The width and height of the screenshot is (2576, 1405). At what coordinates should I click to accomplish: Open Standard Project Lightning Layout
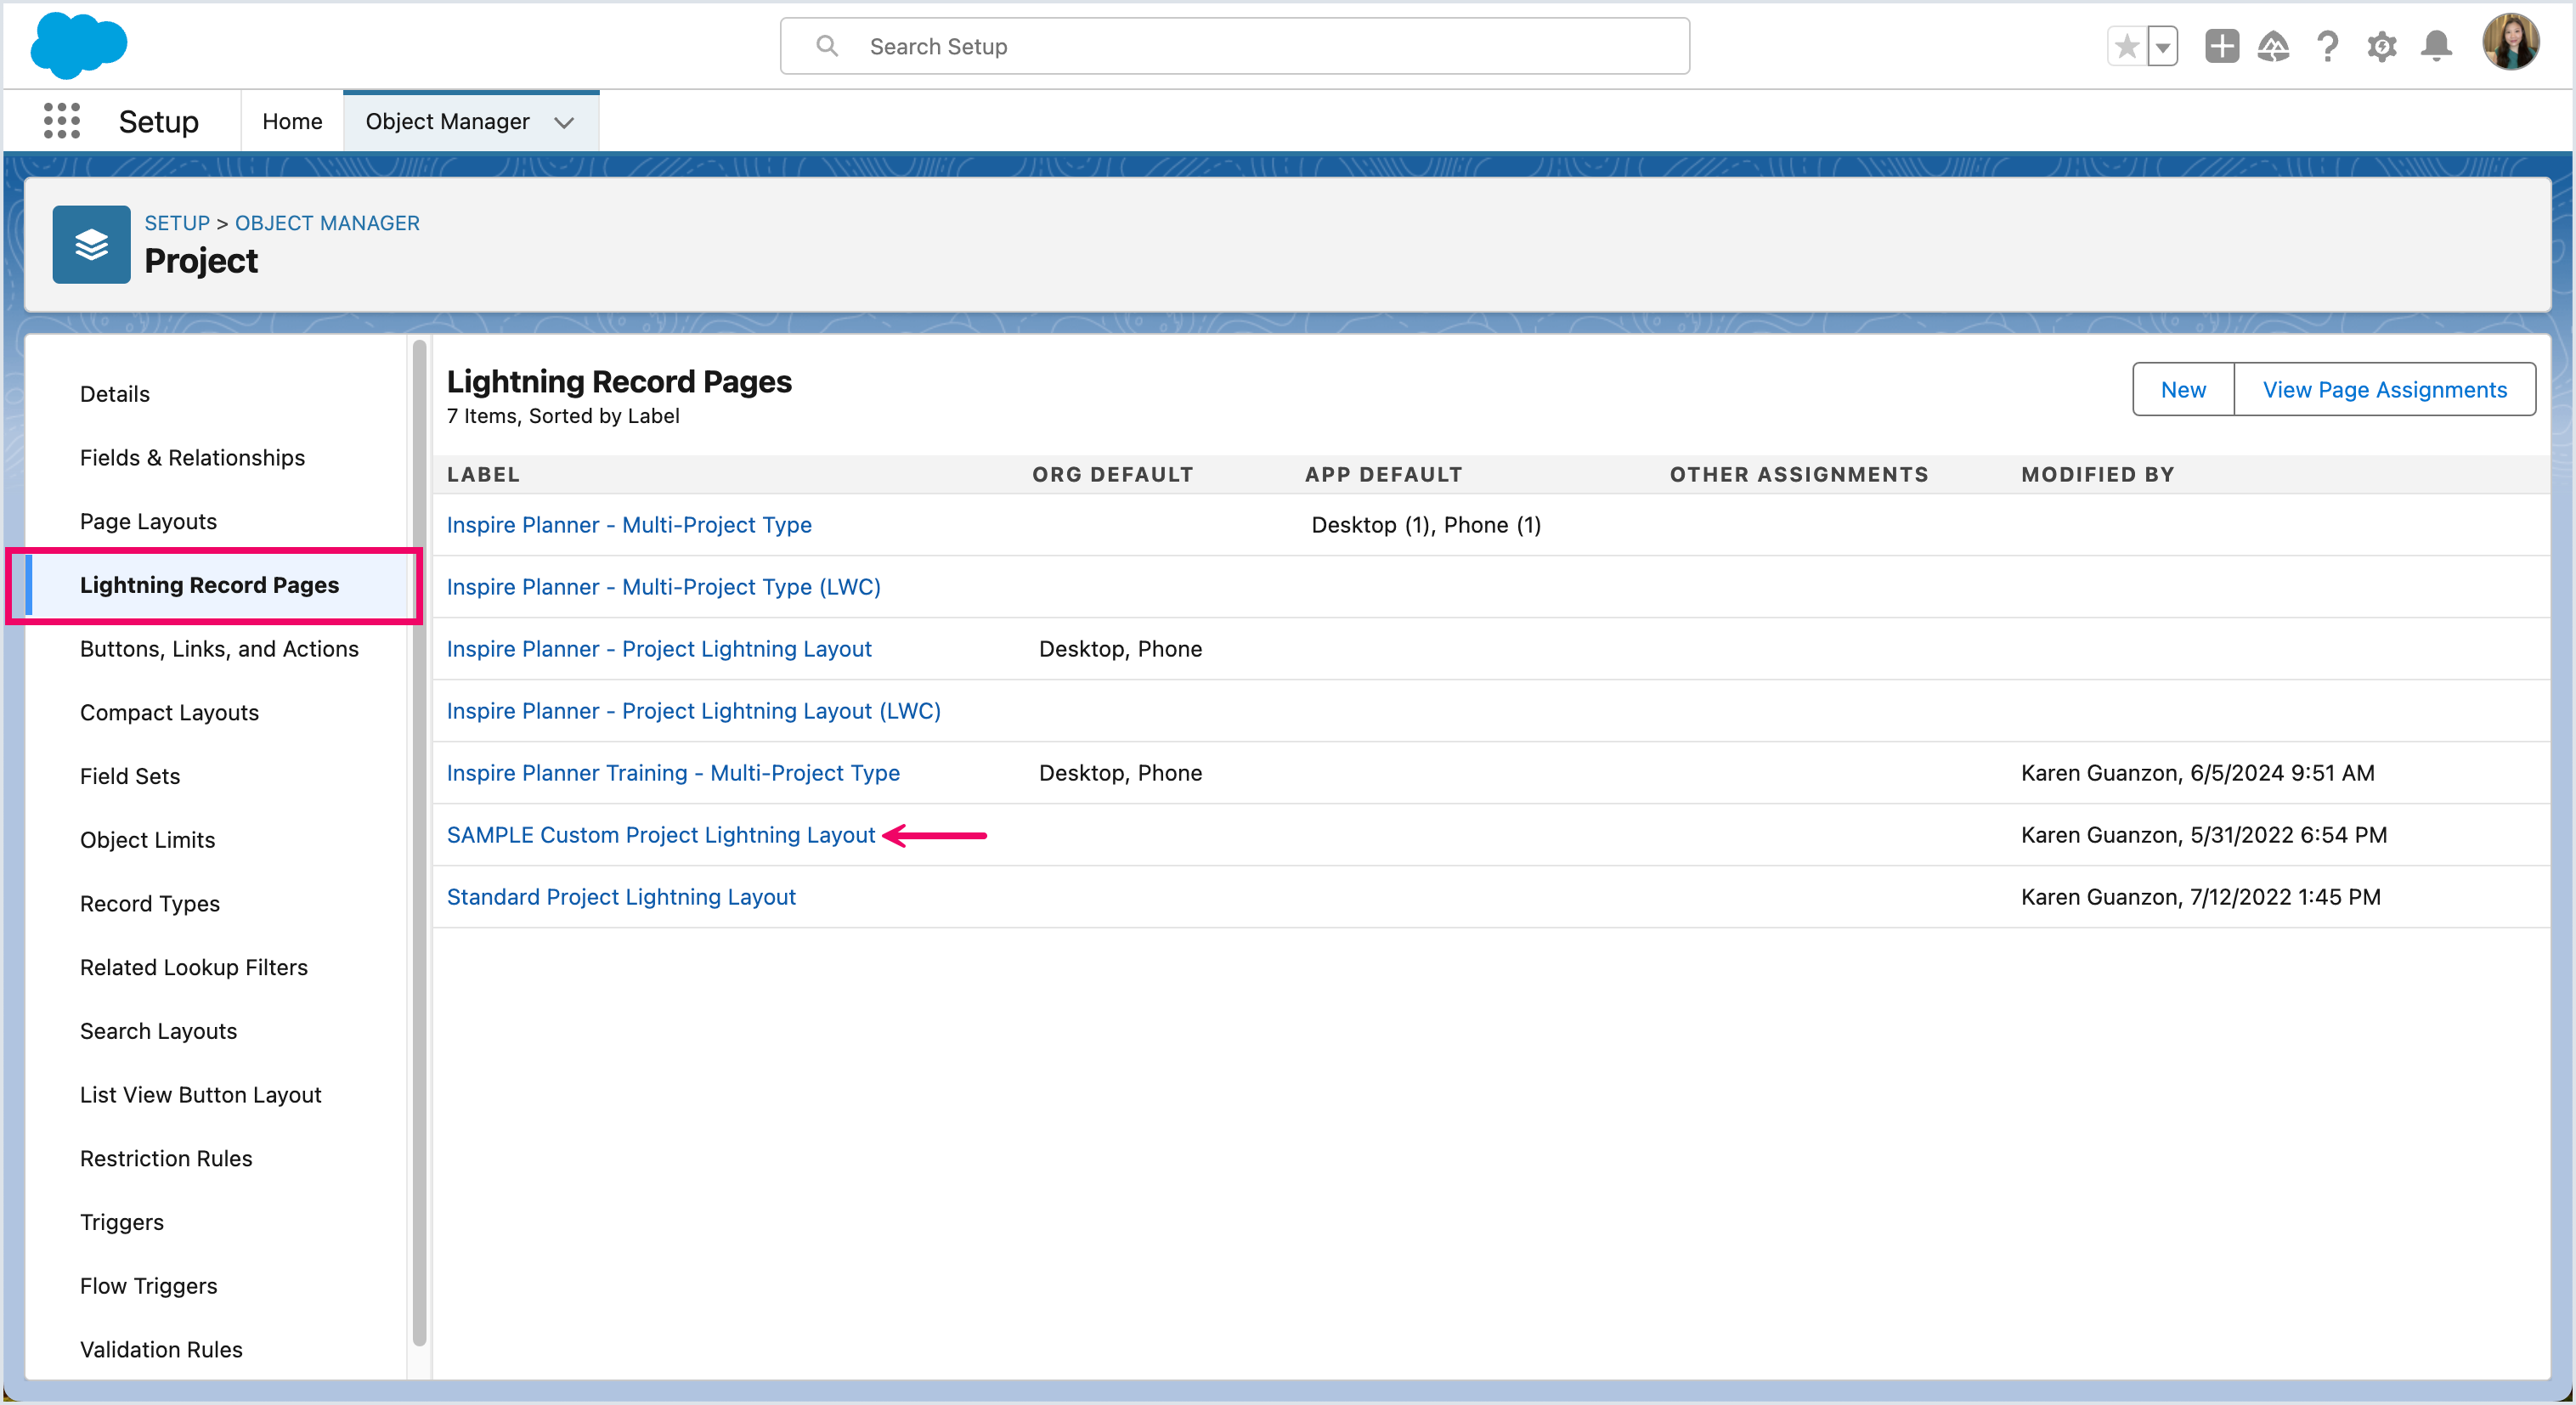pyautogui.click(x=621, y=897)
